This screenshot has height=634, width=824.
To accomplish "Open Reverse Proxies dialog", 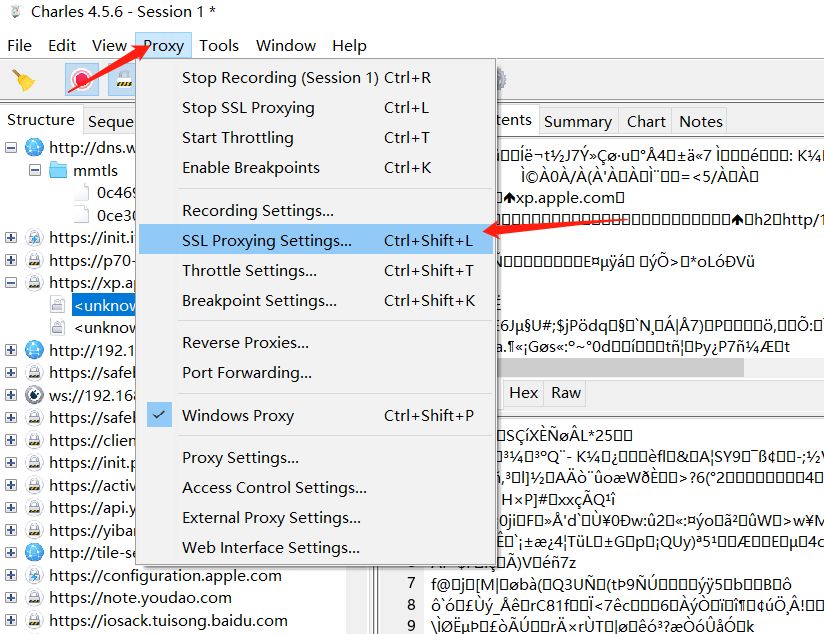I will (x=315, y=343).
